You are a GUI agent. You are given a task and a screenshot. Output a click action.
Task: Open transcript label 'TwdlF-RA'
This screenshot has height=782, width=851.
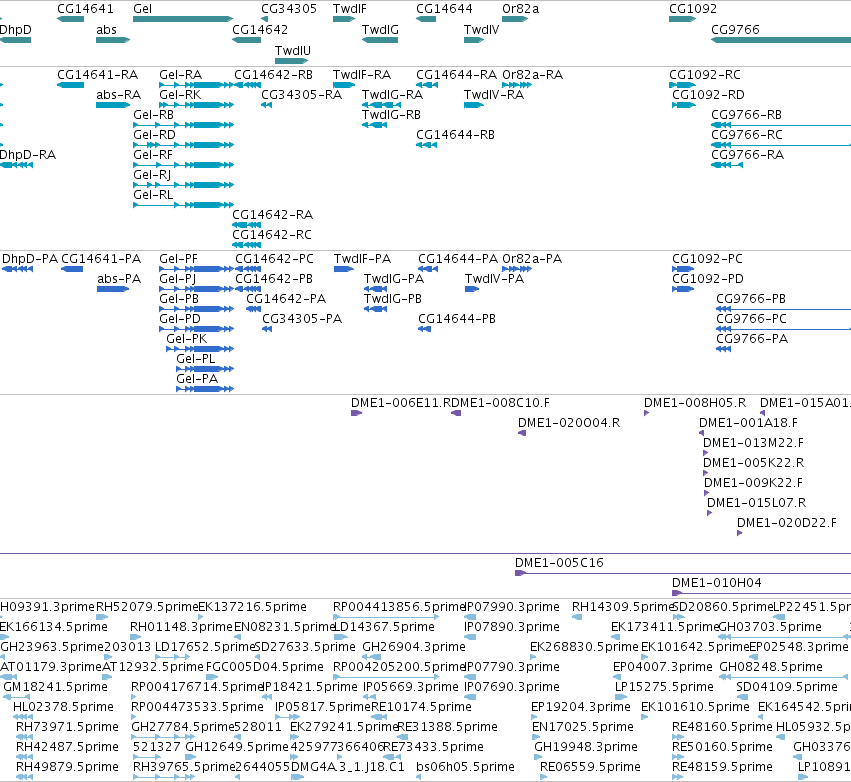pyautogui.click(x=362, y=75)
